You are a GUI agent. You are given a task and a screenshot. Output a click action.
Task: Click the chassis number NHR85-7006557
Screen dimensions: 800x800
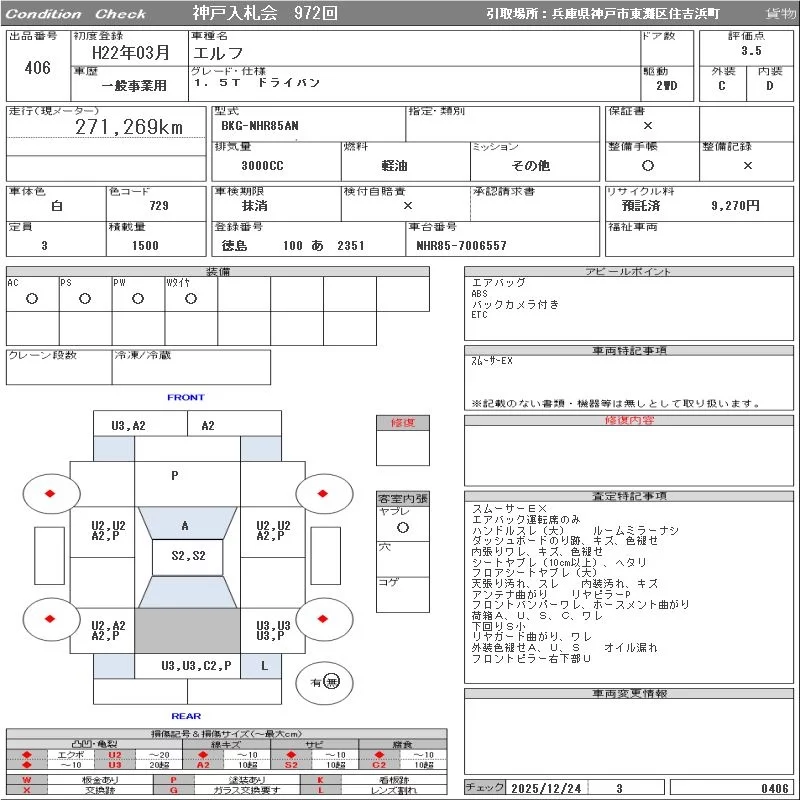click(461, 246)
